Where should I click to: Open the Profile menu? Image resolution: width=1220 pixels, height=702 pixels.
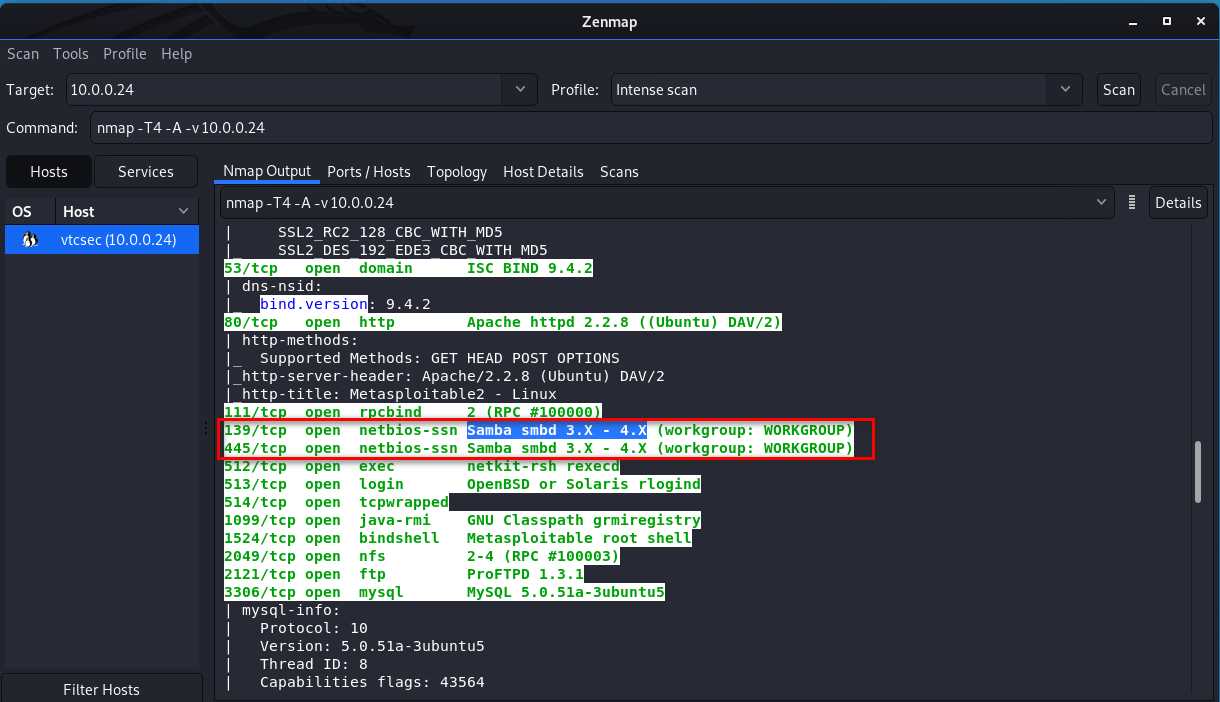pyautogui.click(x=125, y=54)
